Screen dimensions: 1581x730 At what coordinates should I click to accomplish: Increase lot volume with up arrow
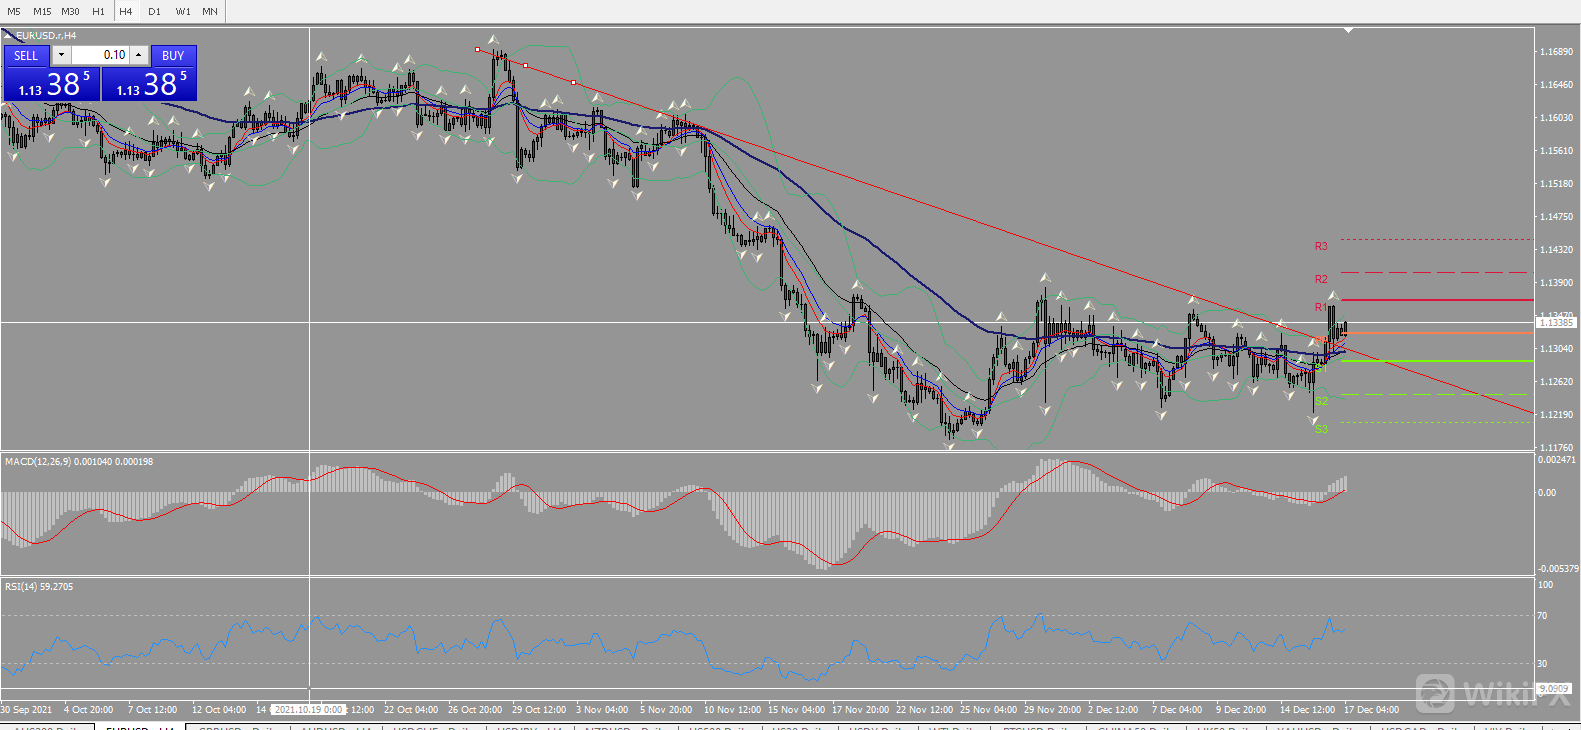click(x=139, y=55)
